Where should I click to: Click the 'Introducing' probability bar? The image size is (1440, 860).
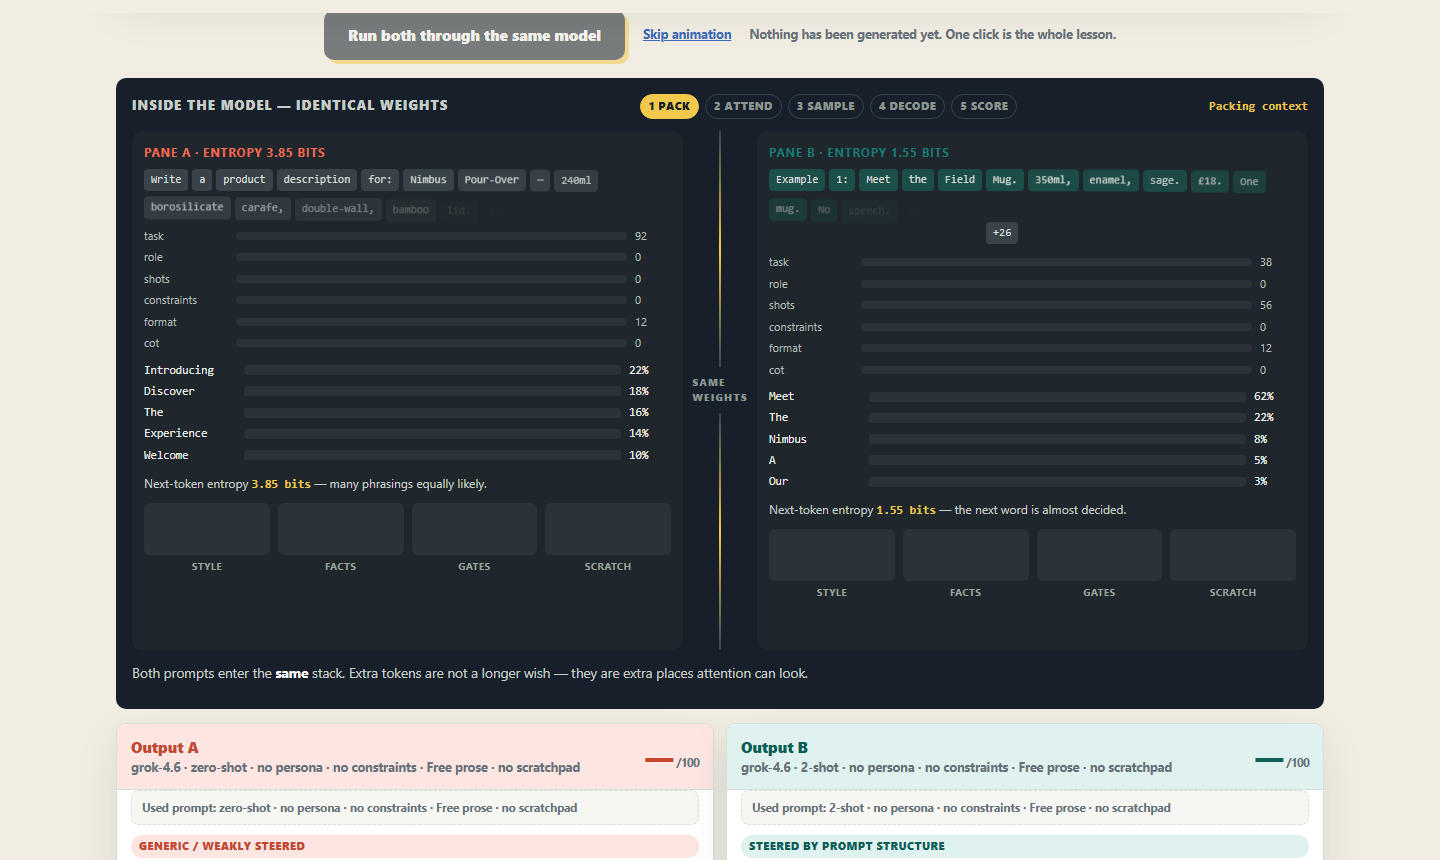(432, 370)
